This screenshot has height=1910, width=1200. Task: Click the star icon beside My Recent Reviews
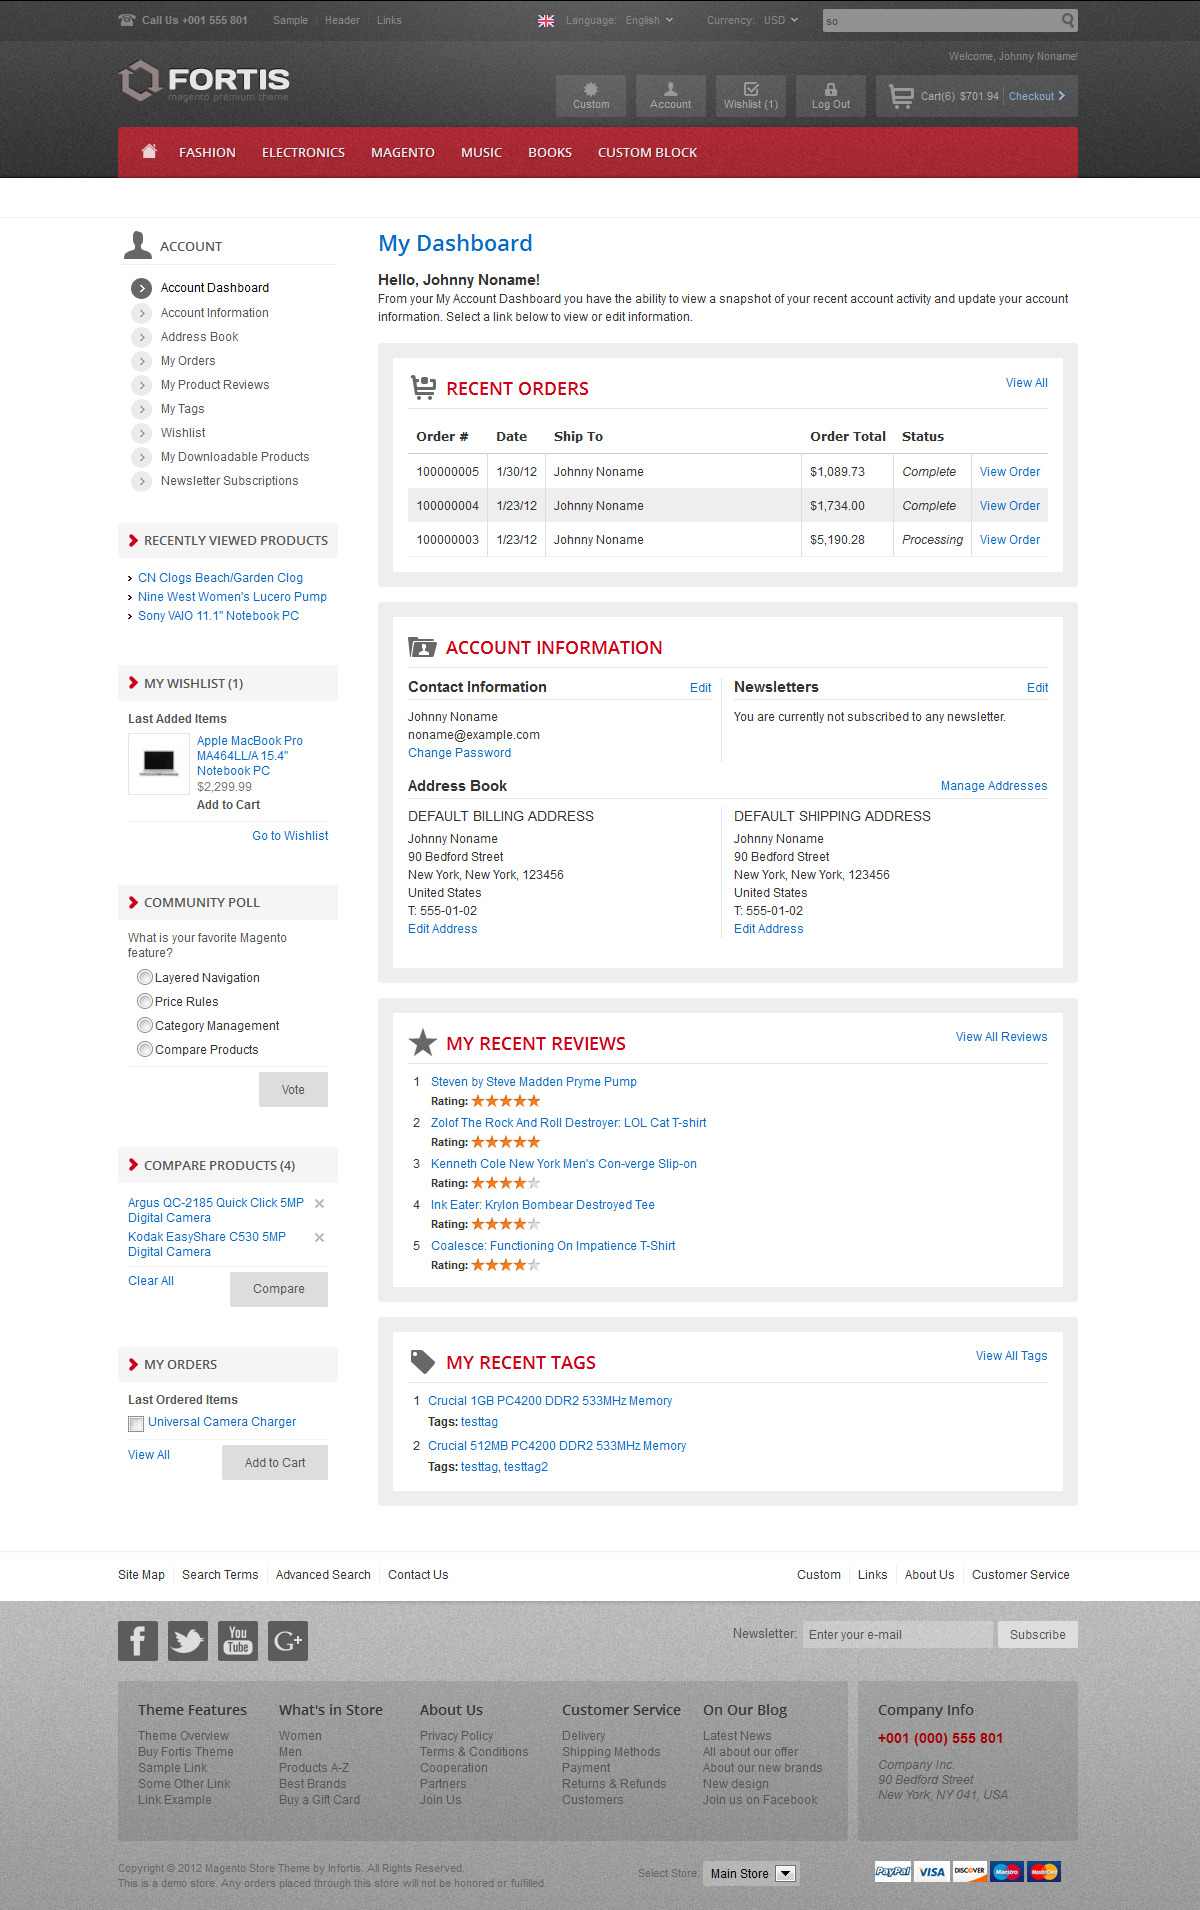423,1043
